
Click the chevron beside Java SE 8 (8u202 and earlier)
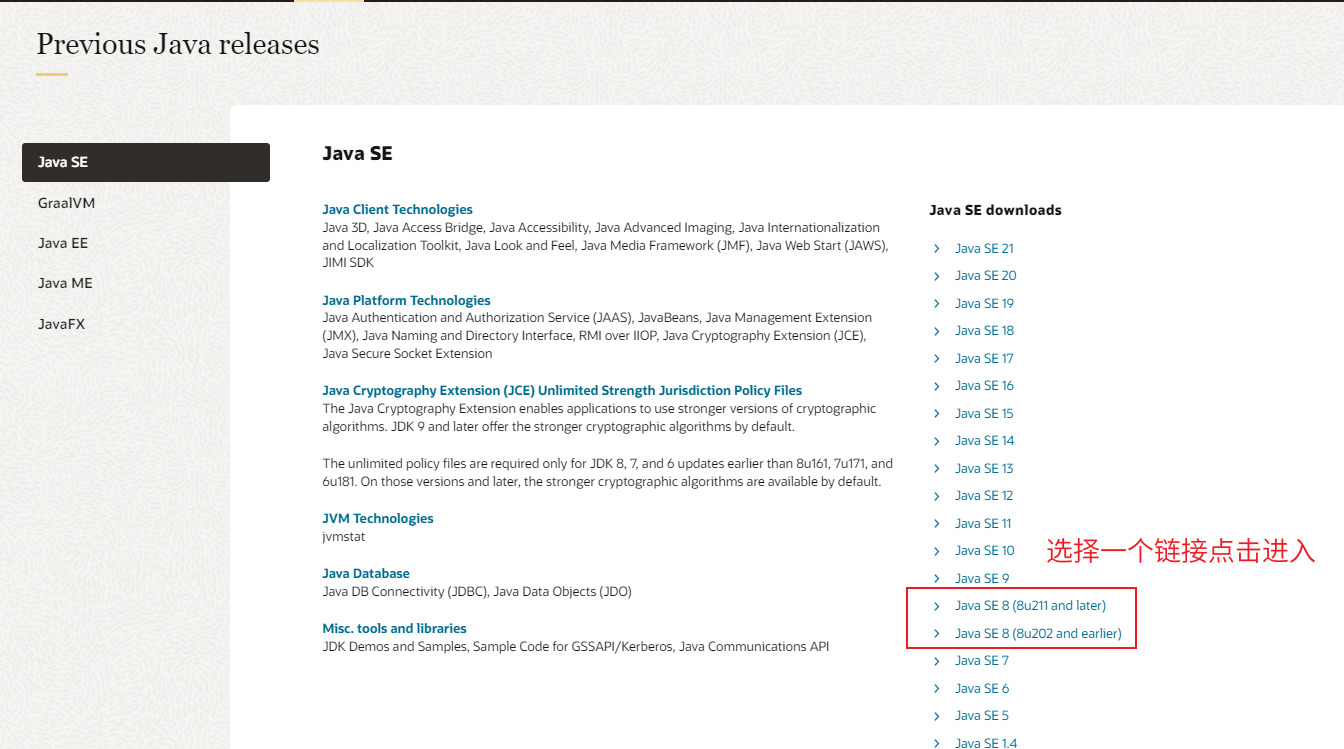[x=937, y=634]
